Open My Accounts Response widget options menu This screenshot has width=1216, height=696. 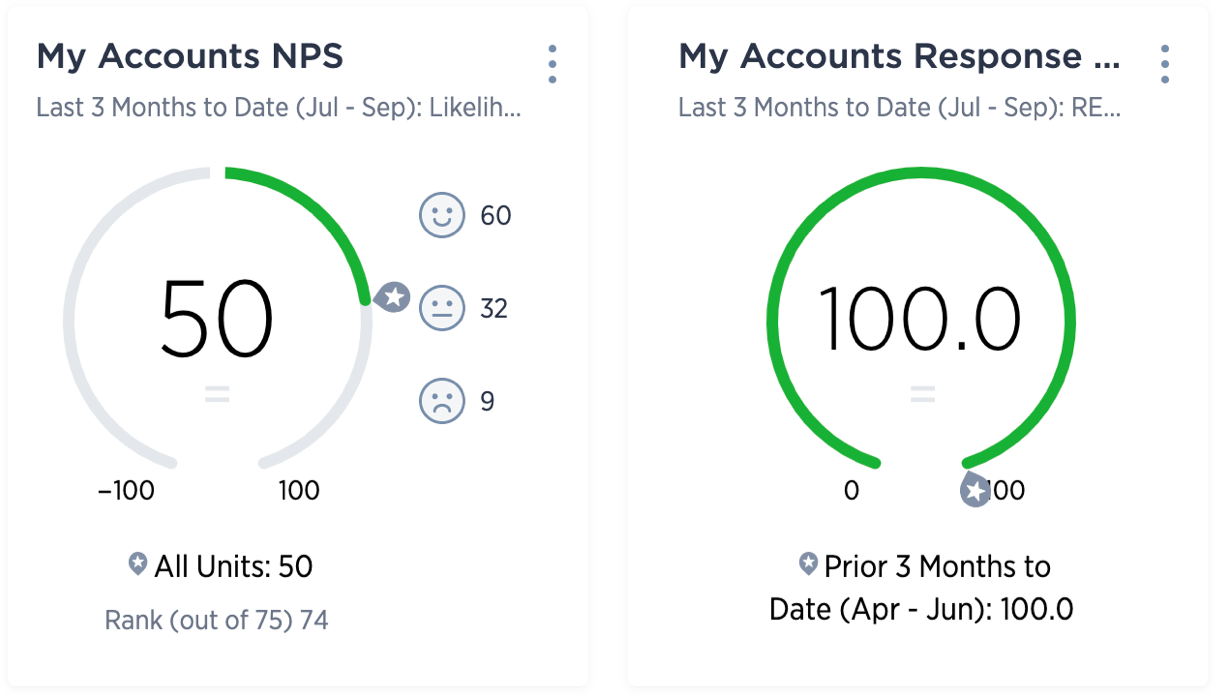coord(1164,64)
